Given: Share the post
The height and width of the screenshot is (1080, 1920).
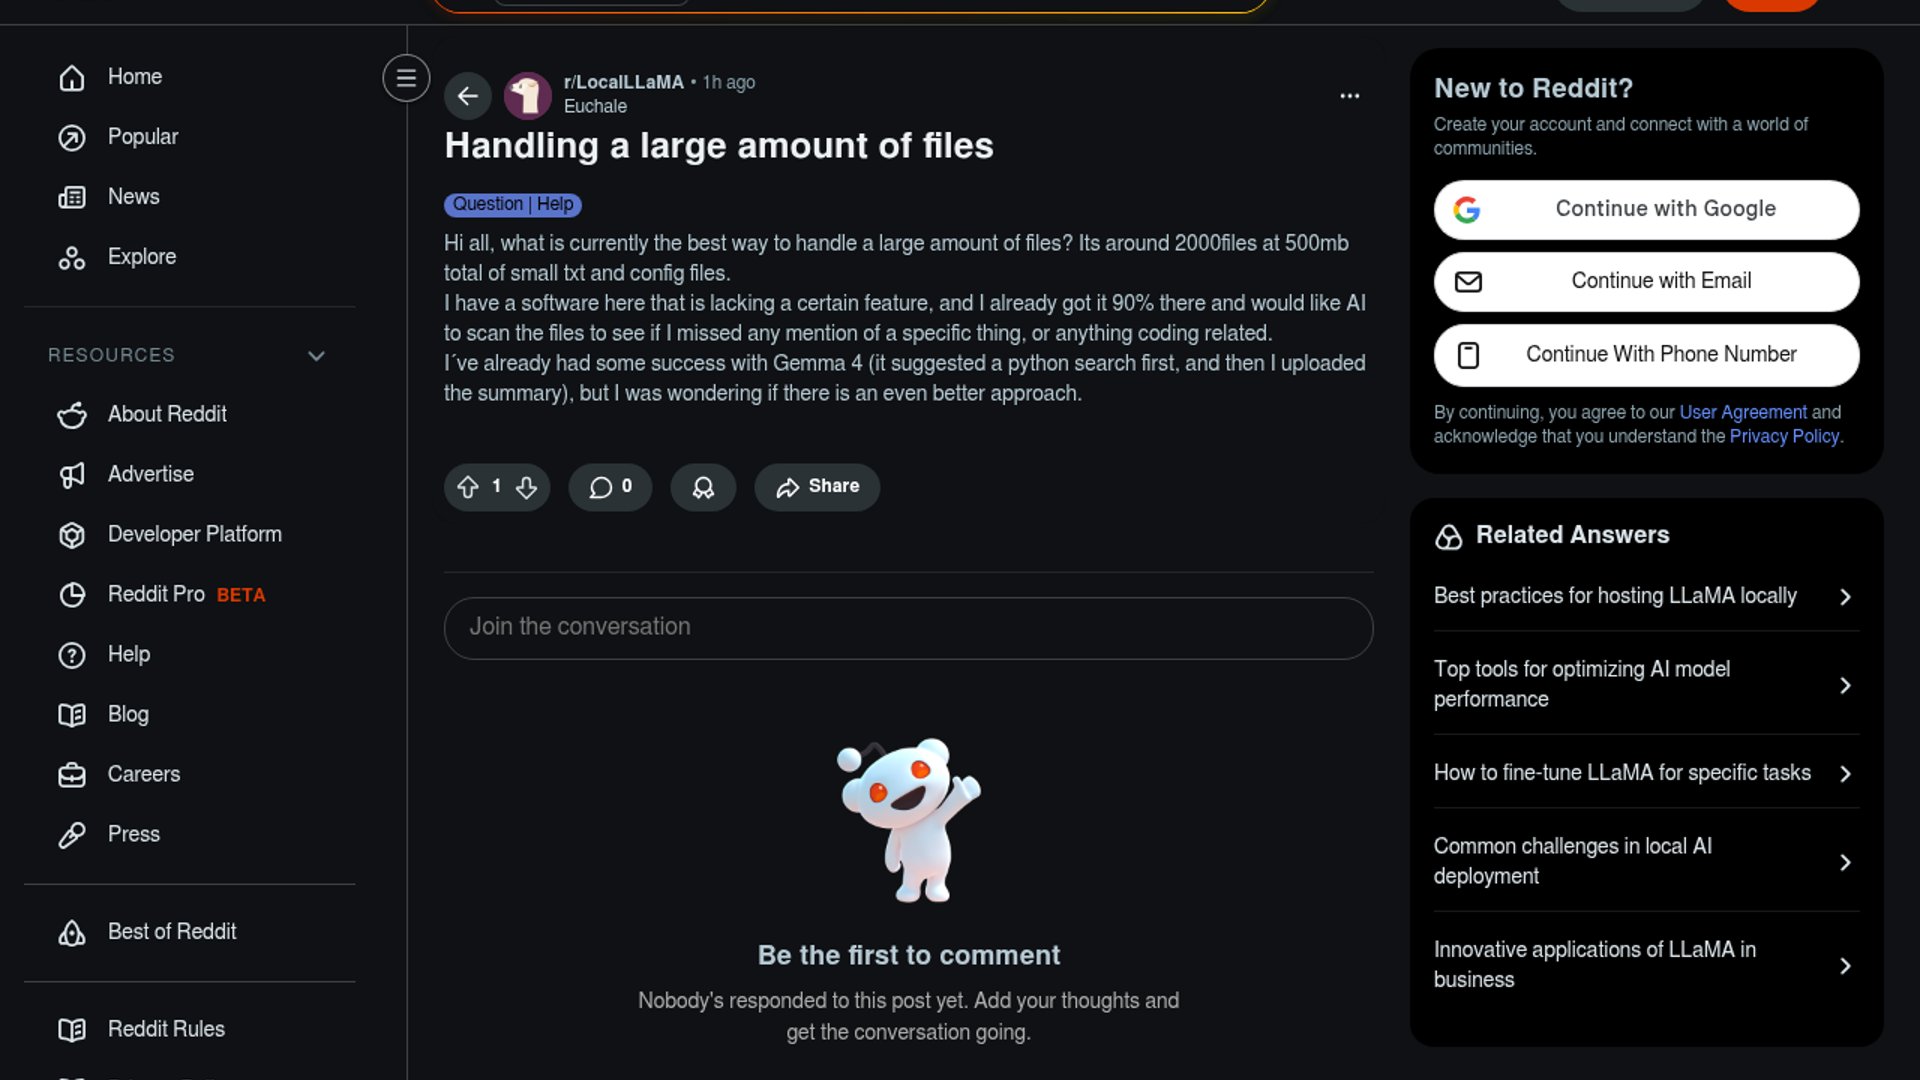Looking at the screenshot, I should (817, 487).
